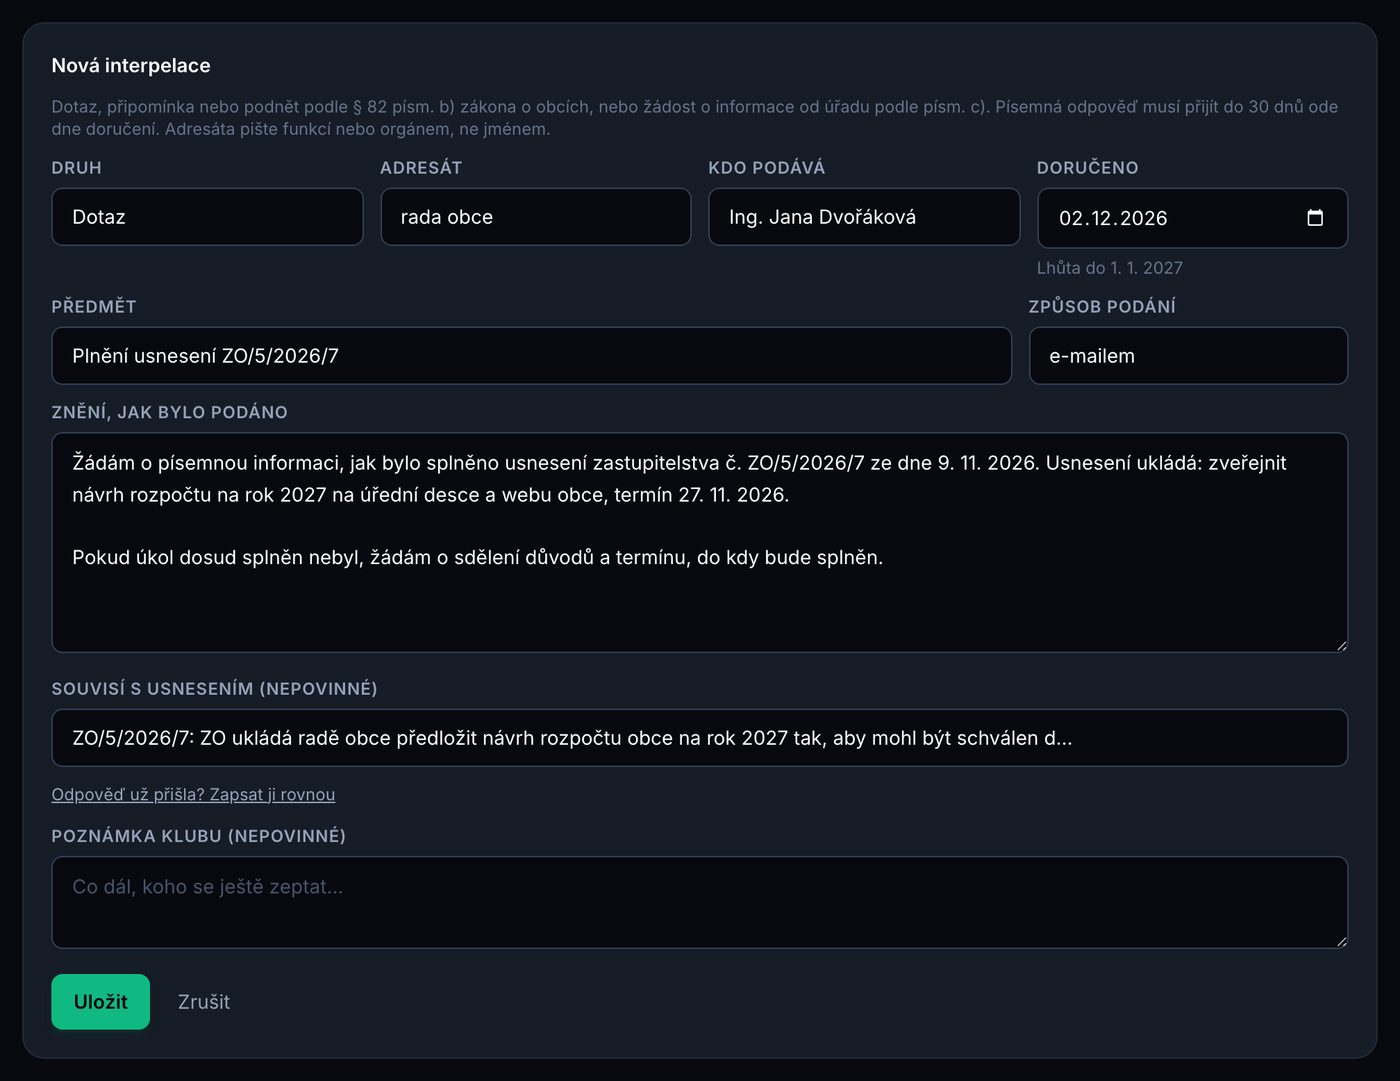1400x1081 pixels.
Task: Open the Druh dropdown showing Dotaz
Action: point(207,217)
